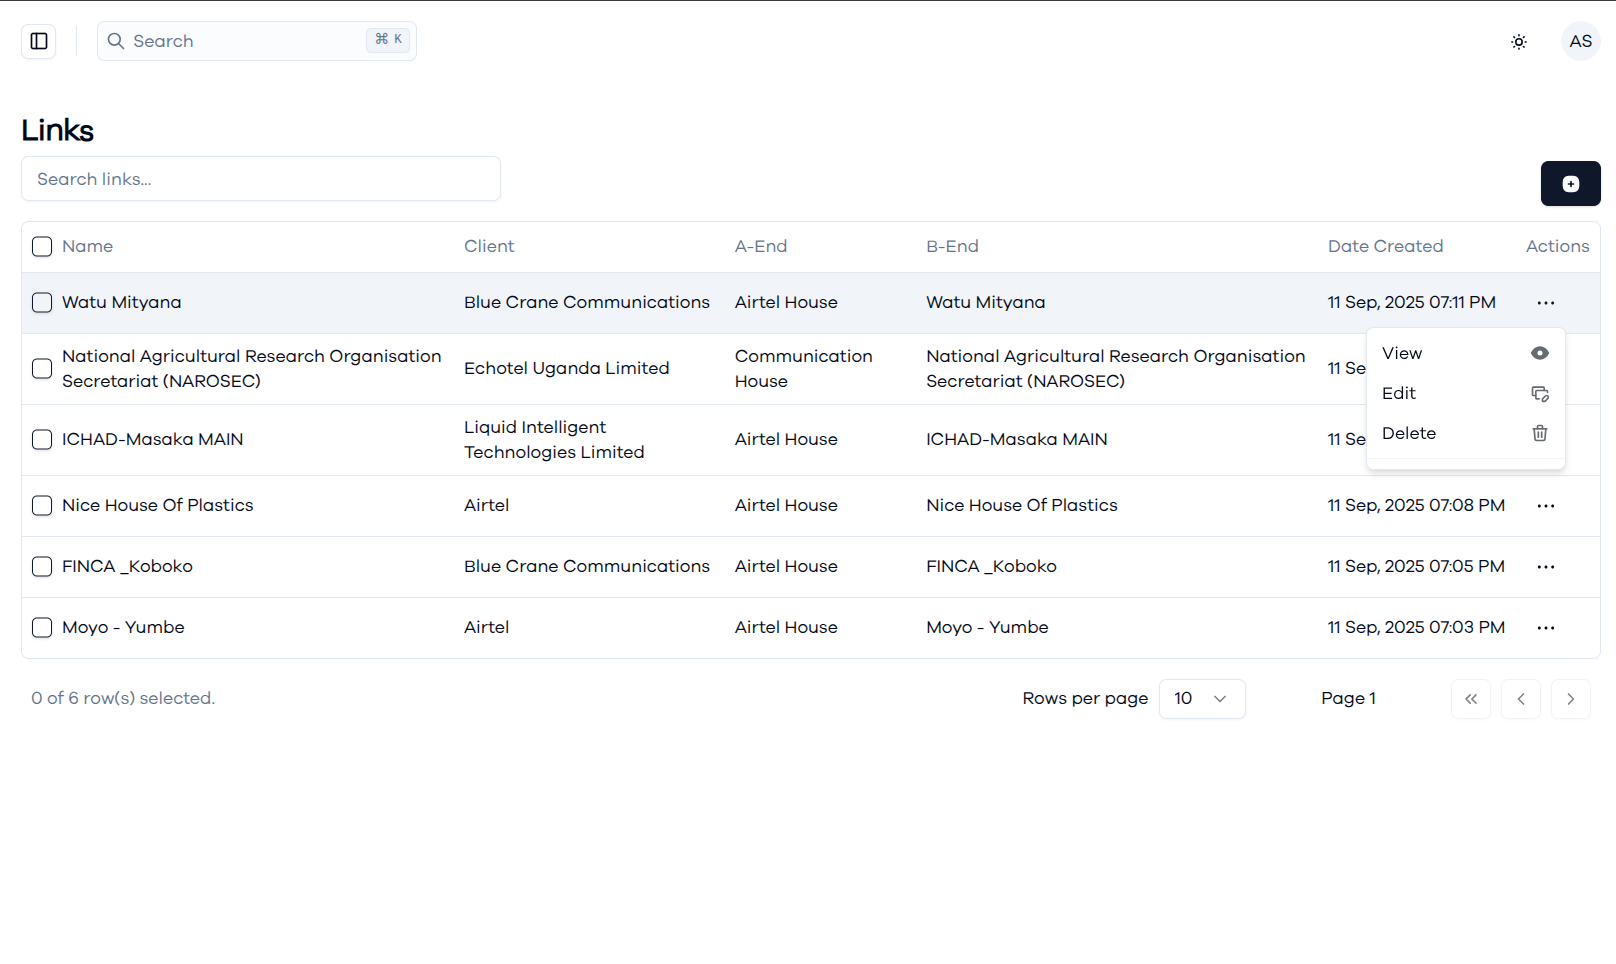
Task: Switch theme with the sun icon
Action: pyautogui.click(x=1519, y=42)
